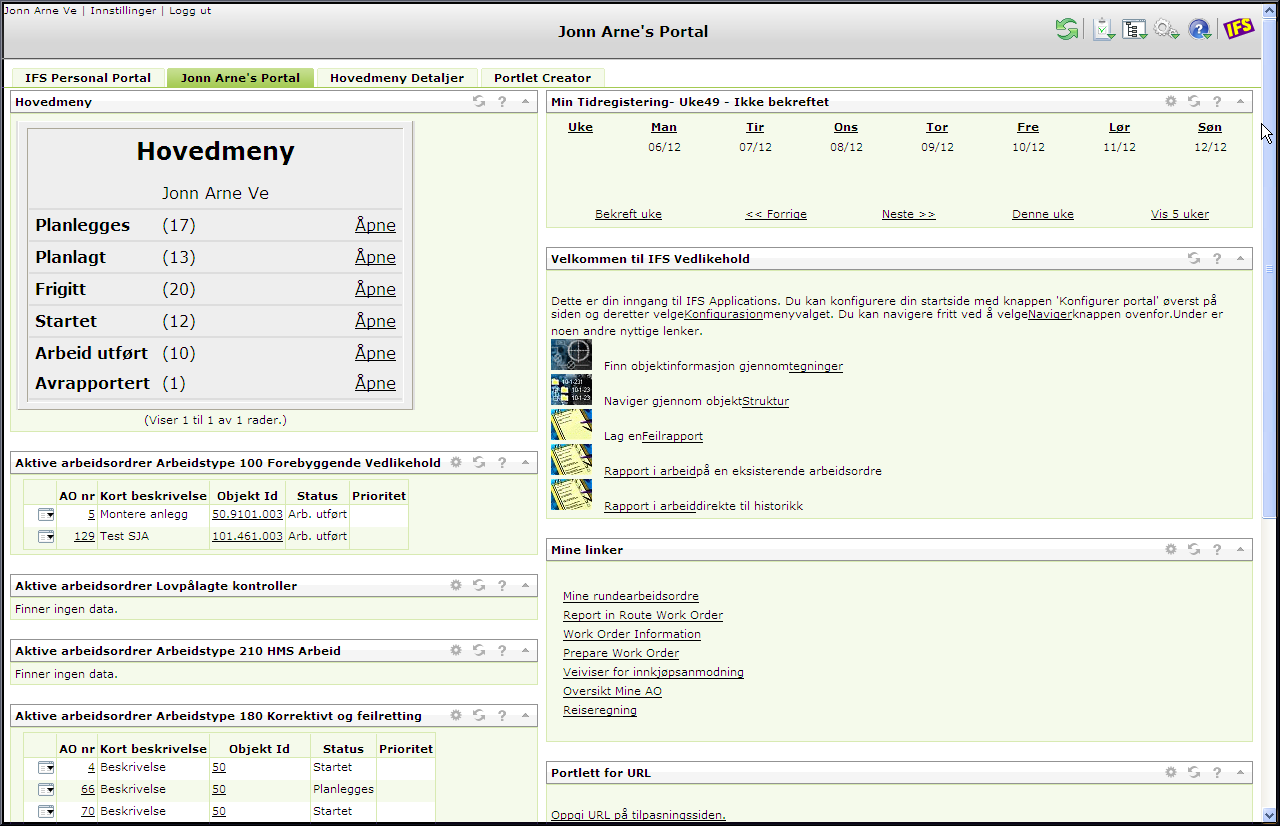Viewport: 1280px width, 826px height.
Task: Click the IFS logo icon
Action: [1239, 29]
